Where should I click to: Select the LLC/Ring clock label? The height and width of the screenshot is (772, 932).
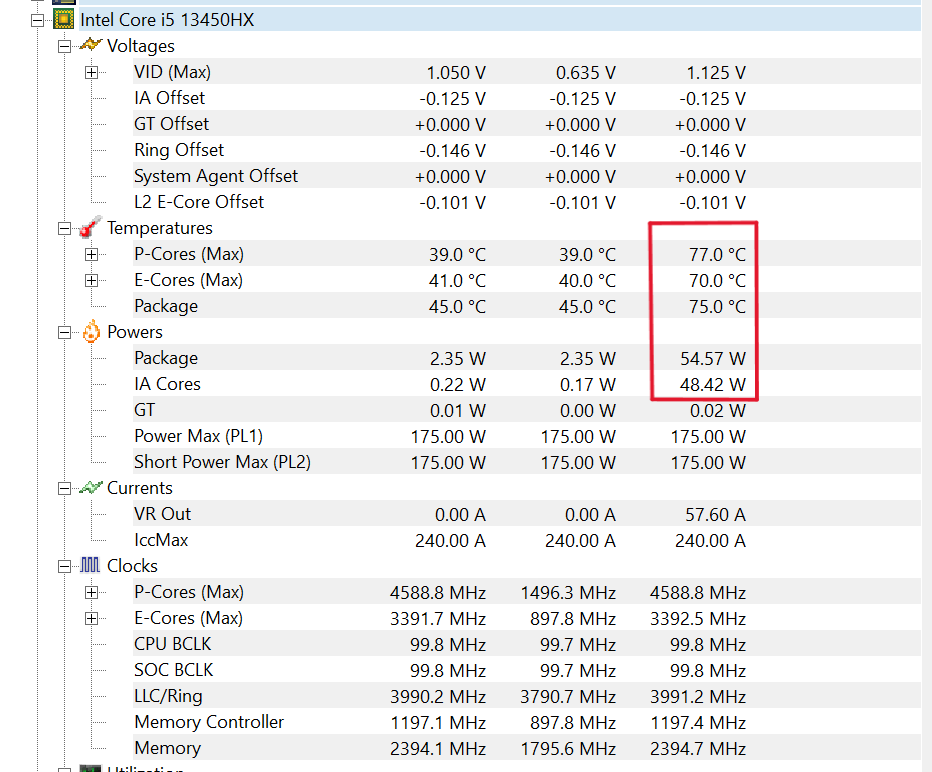pyautogui.click(x=168, y=697)
